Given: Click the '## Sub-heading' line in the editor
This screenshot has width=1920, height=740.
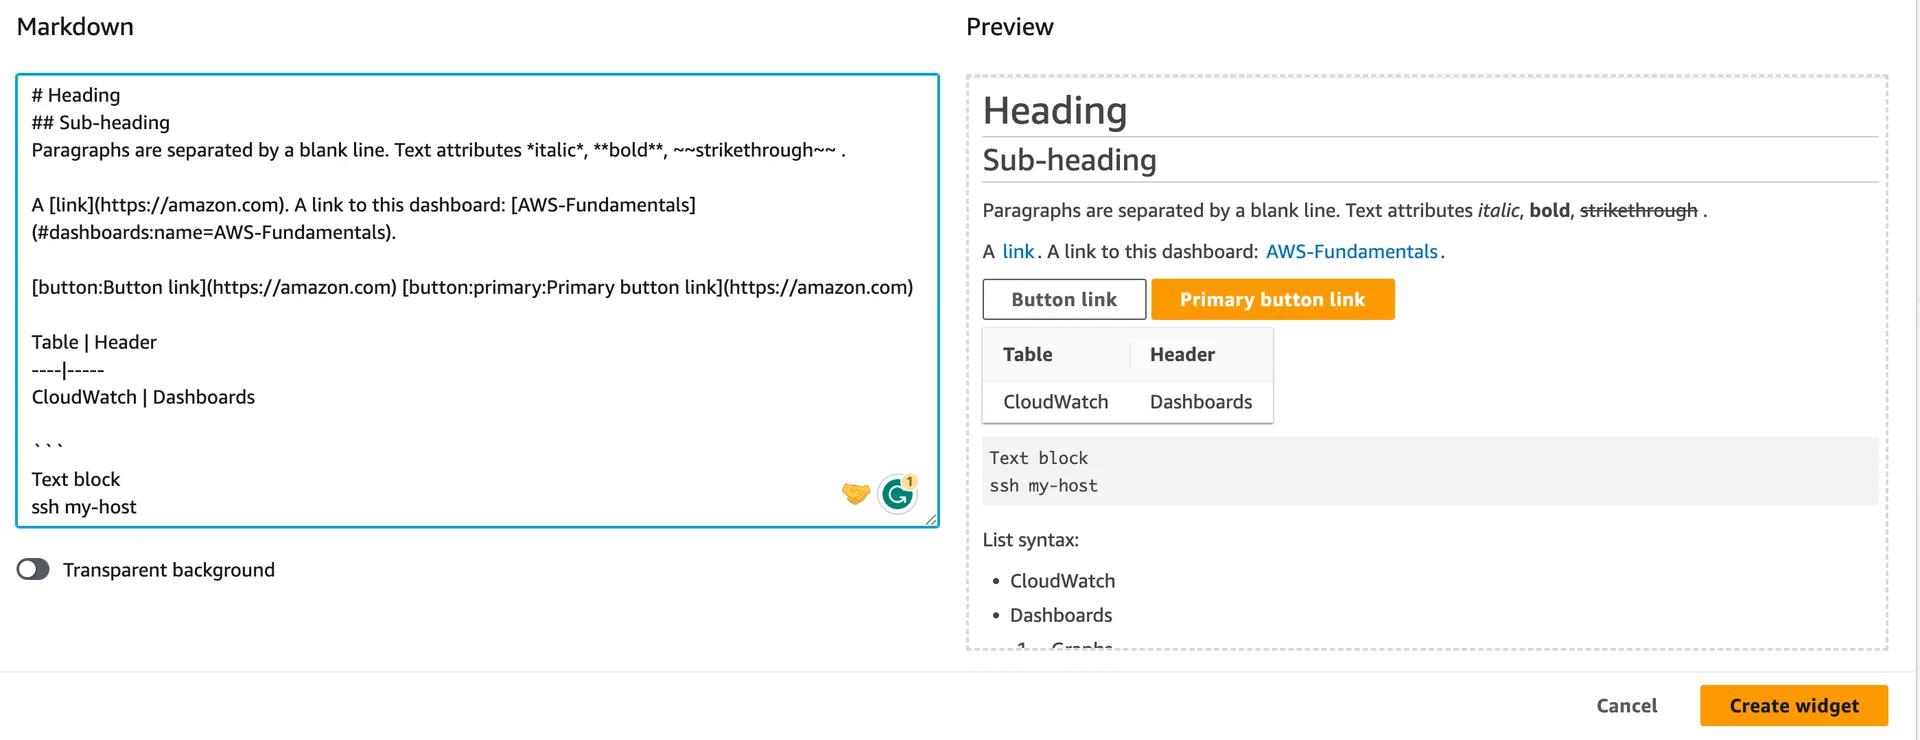Looking at the screenshot, I should click(101, 123).
